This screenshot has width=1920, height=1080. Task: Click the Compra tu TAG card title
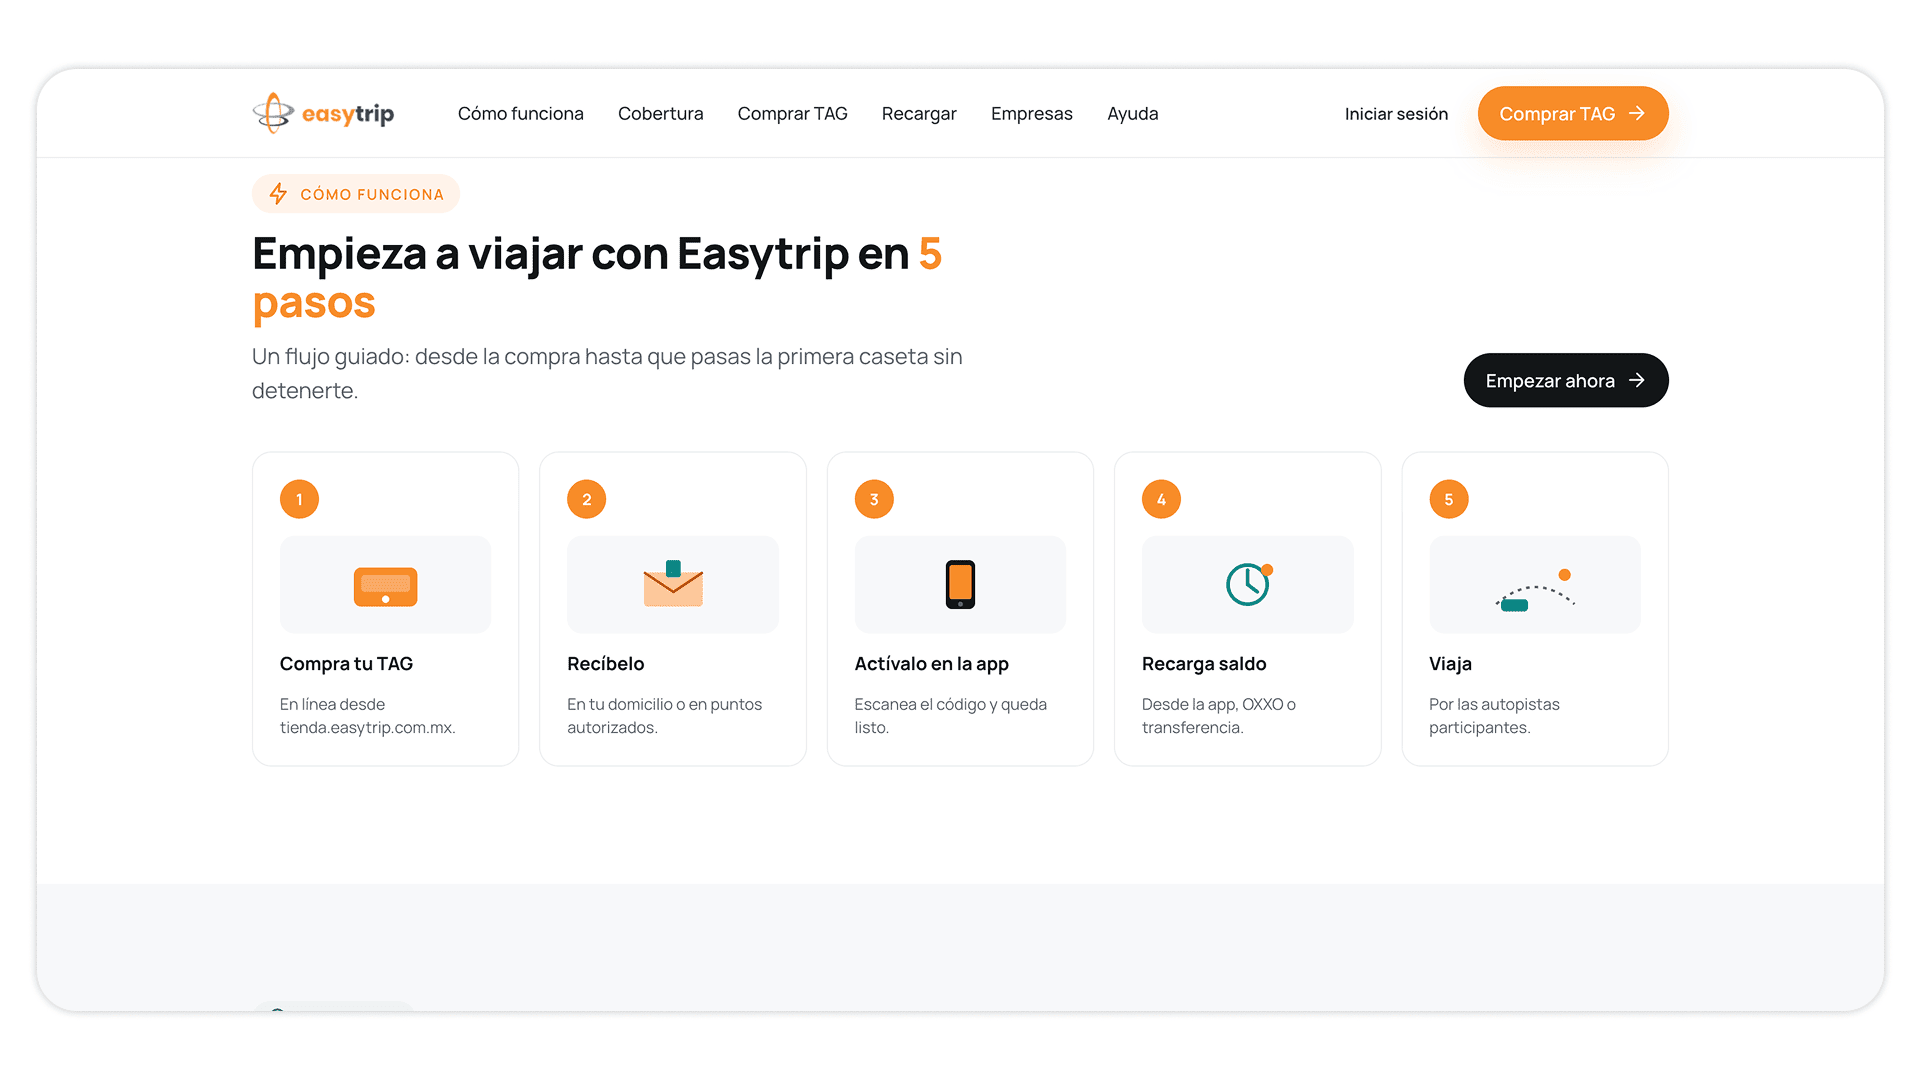point(346,664)
